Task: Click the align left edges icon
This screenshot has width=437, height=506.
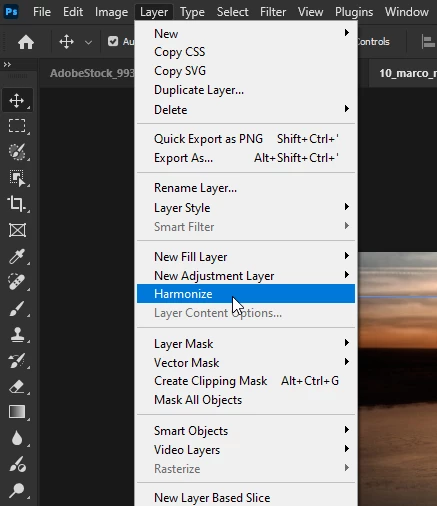Action: pyautogui.click(x=428, y=42)
